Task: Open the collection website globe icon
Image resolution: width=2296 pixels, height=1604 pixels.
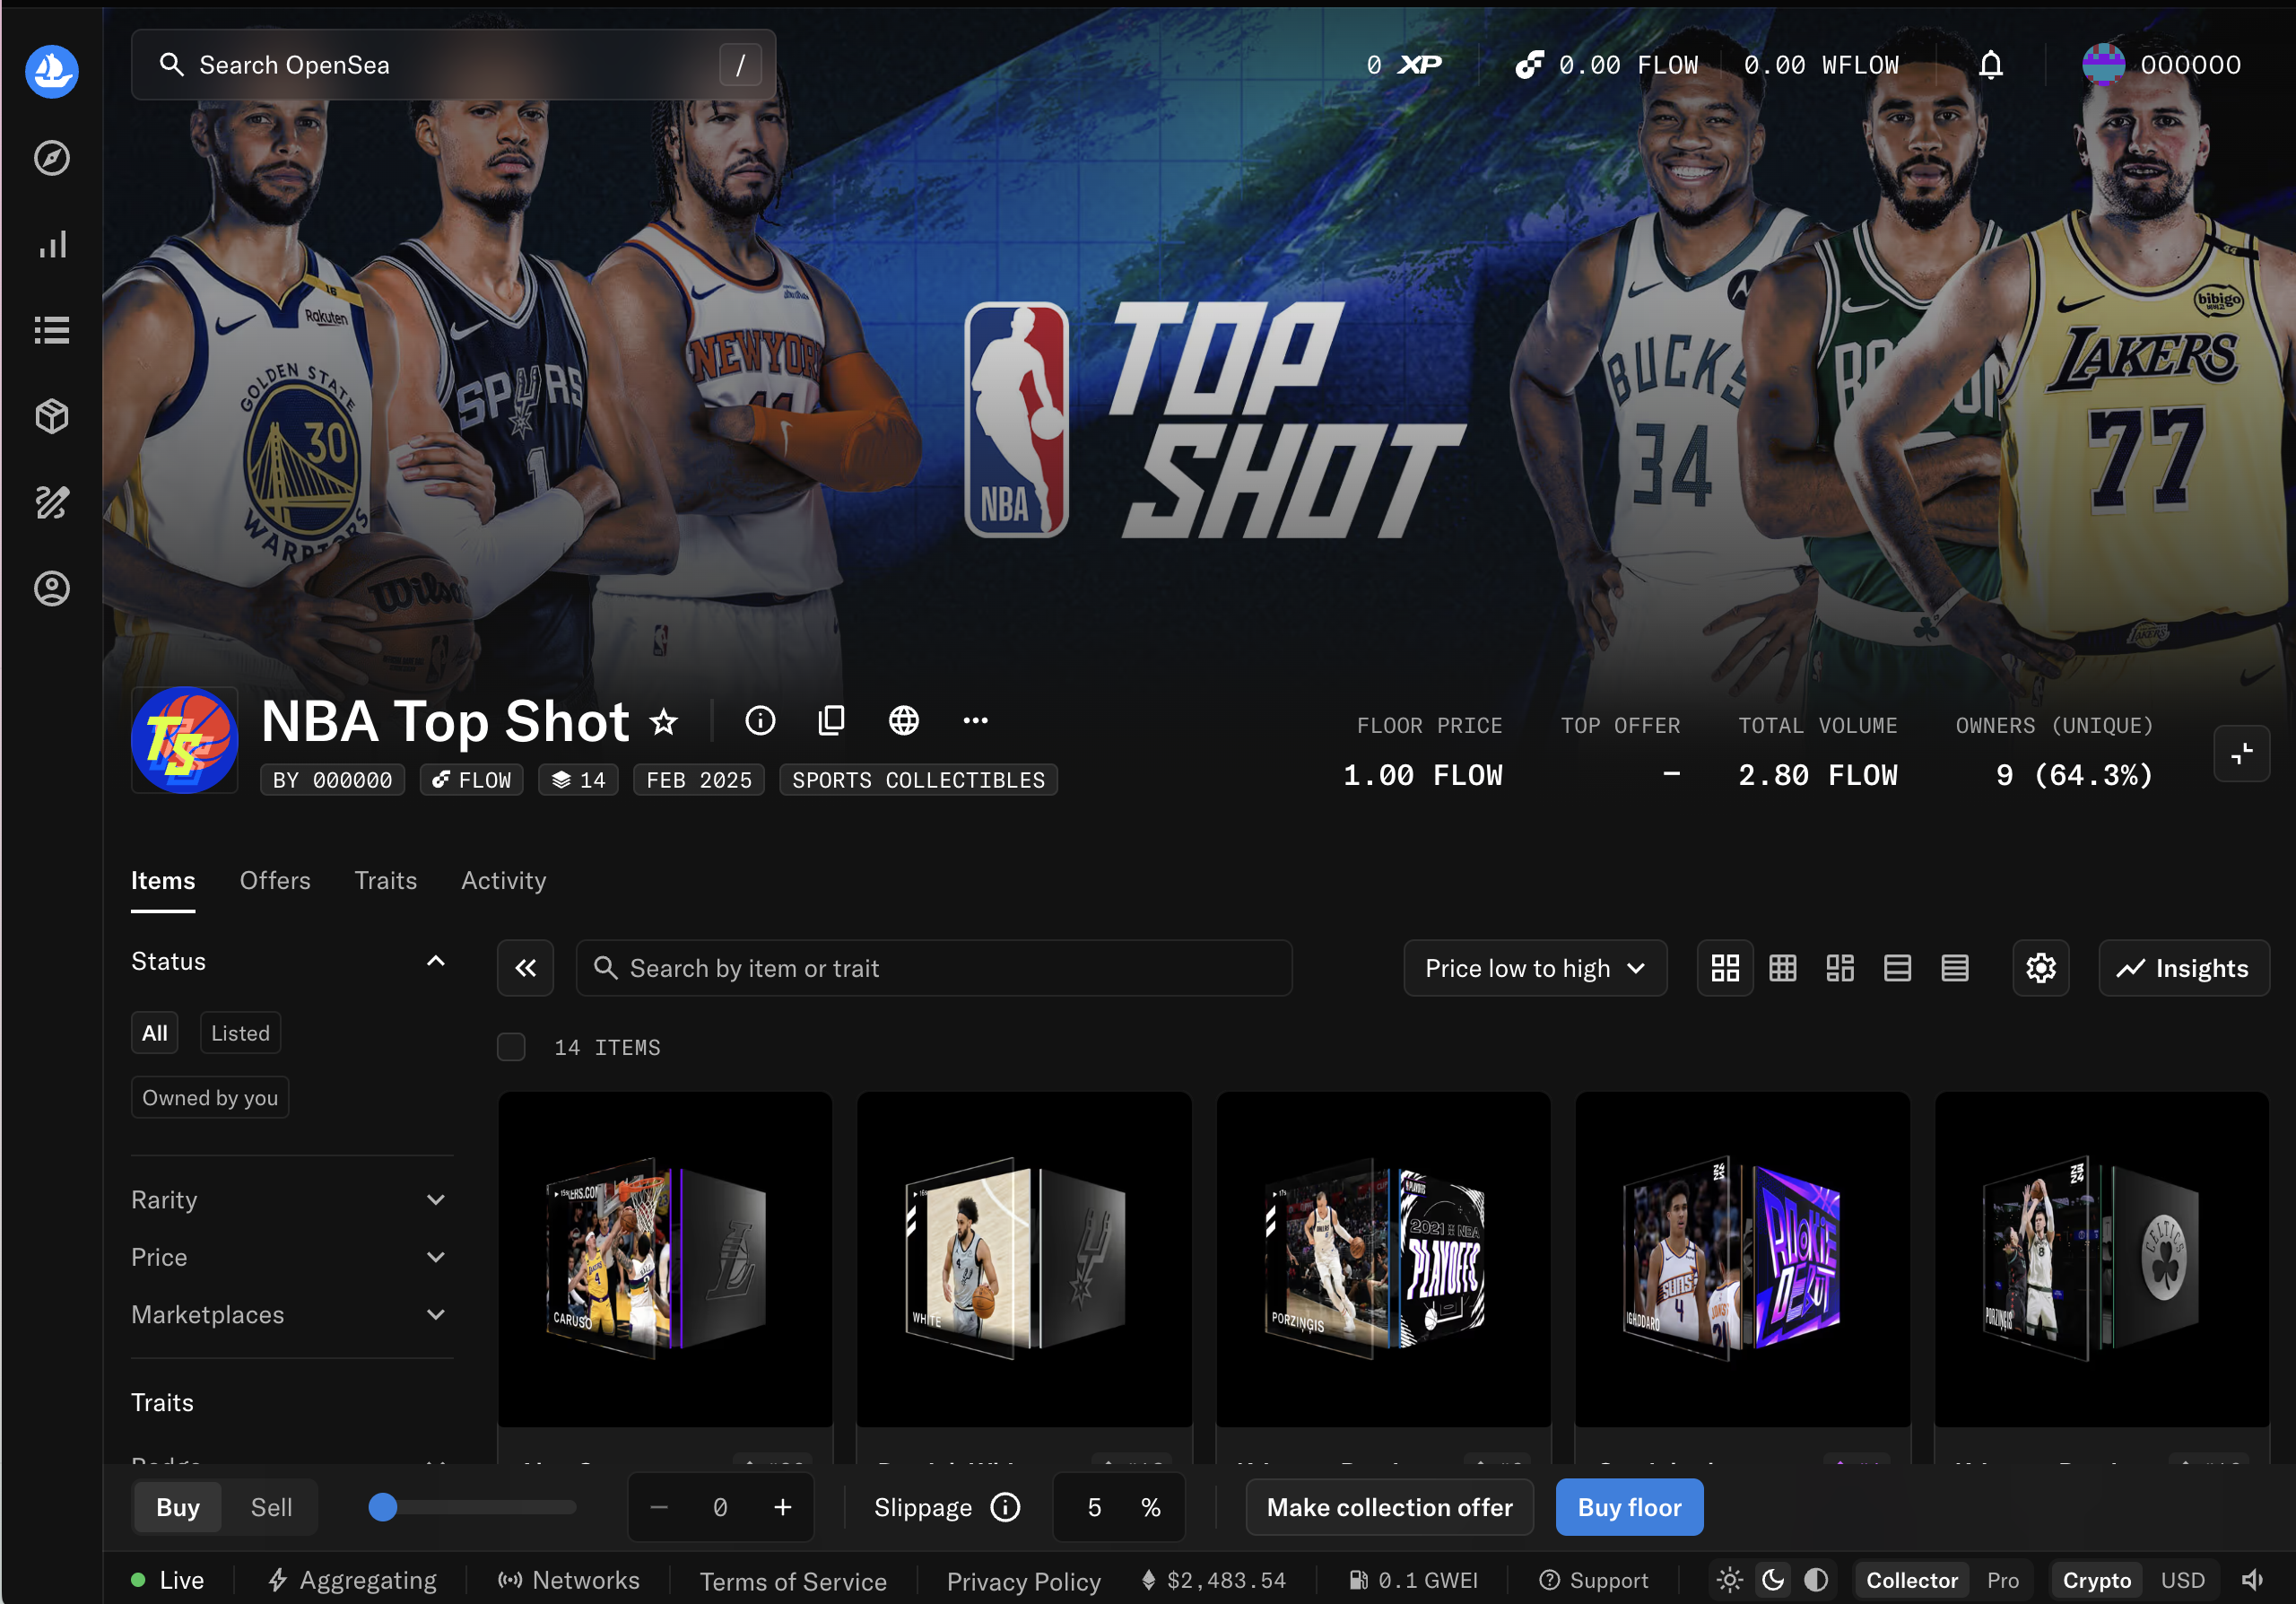Action: click(904, 720)
